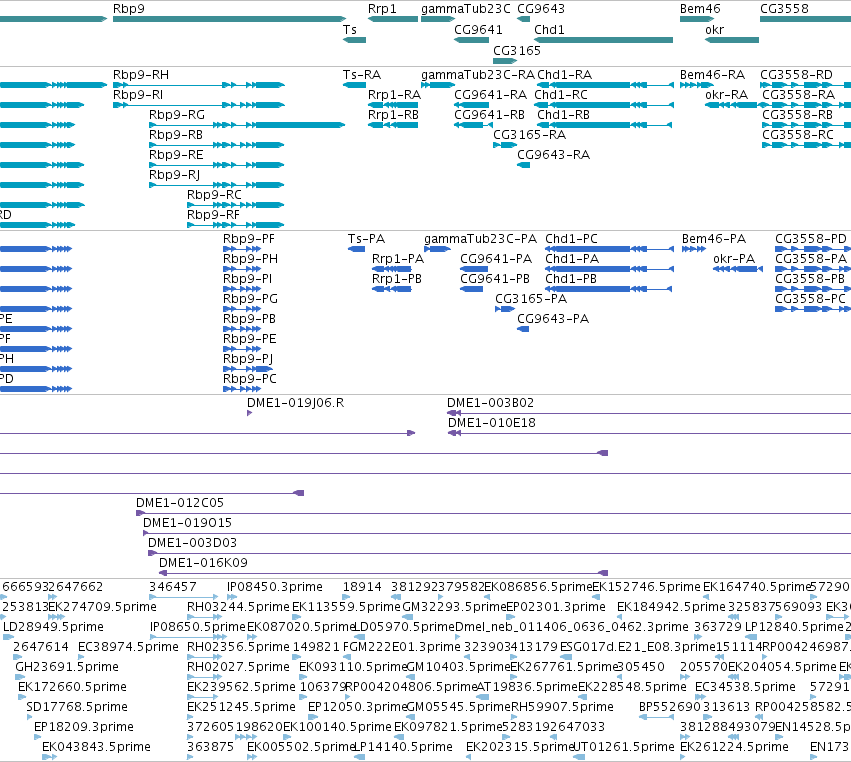Click the Rbp9-RC transcript label
Viewport: 851px width, 762px height.
tap(214, 195)
